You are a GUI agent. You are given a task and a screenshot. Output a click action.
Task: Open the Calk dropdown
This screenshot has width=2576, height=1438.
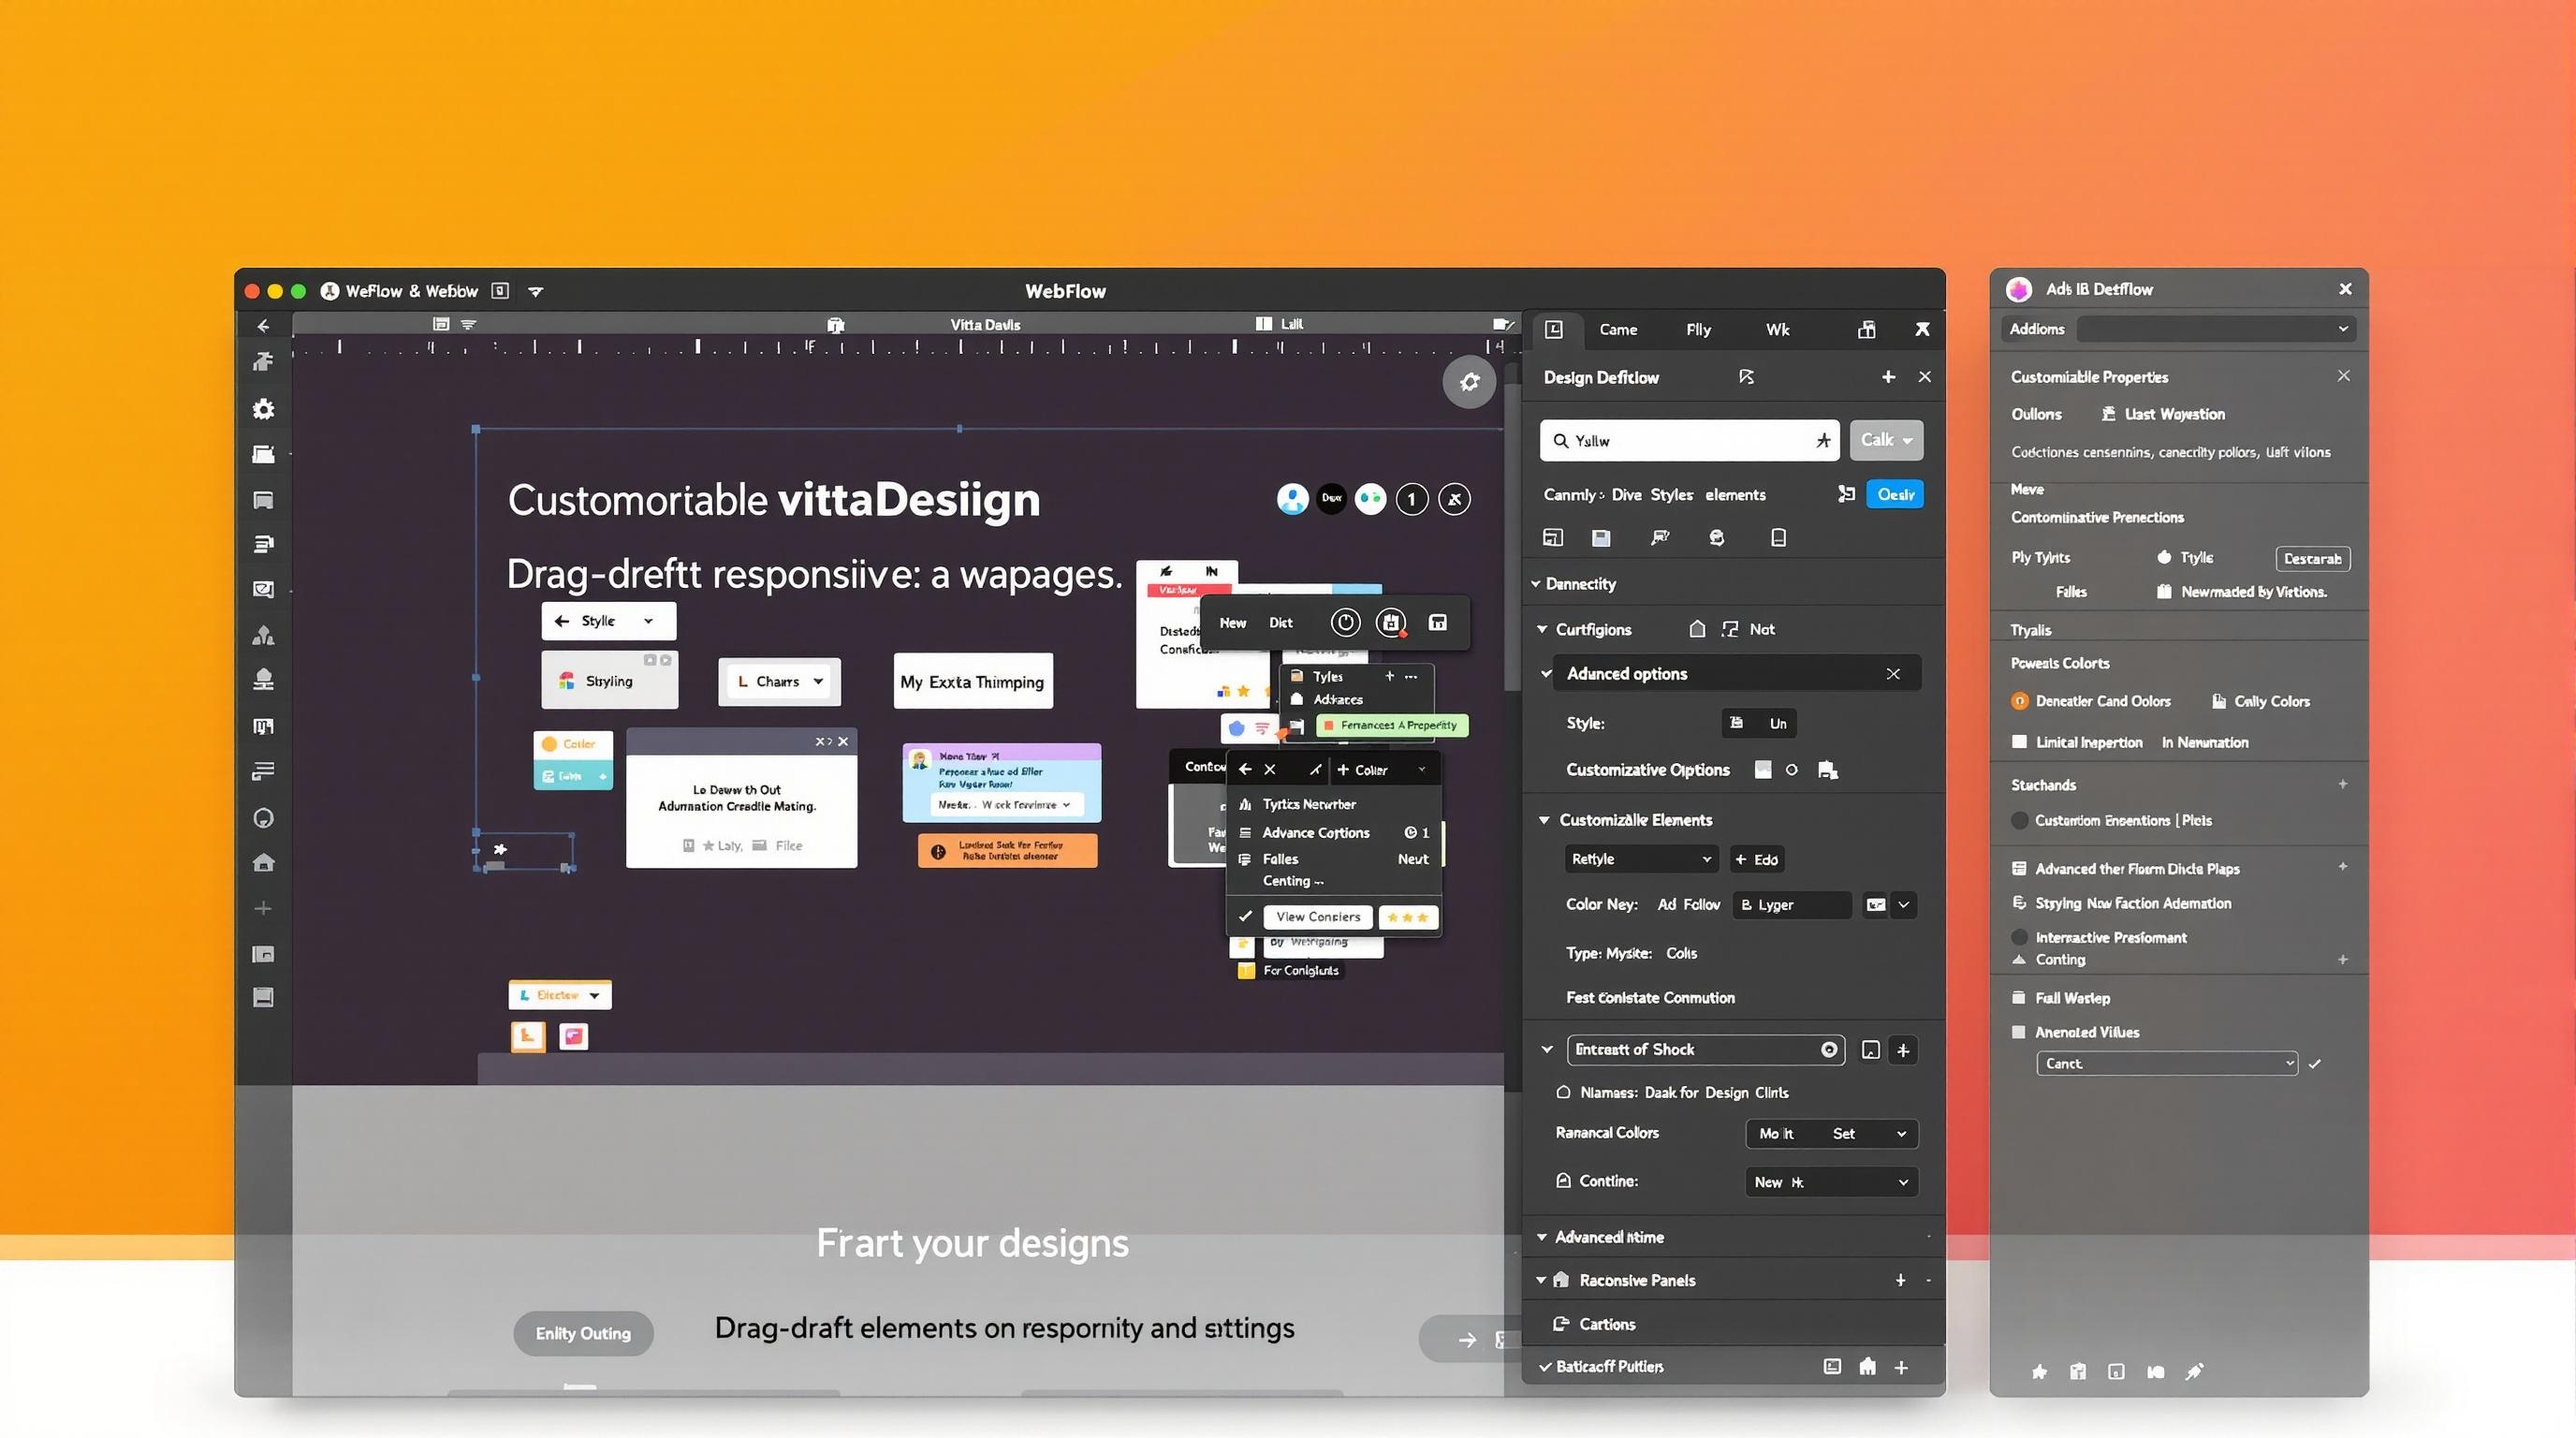[x=1886, y=440]
